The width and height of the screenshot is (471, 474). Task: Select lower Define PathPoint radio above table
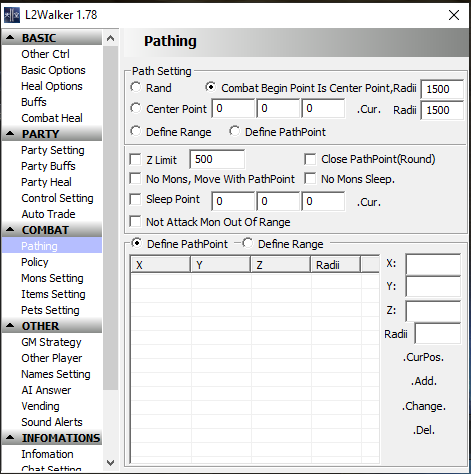pyautogui.click(x=137, y=243)
